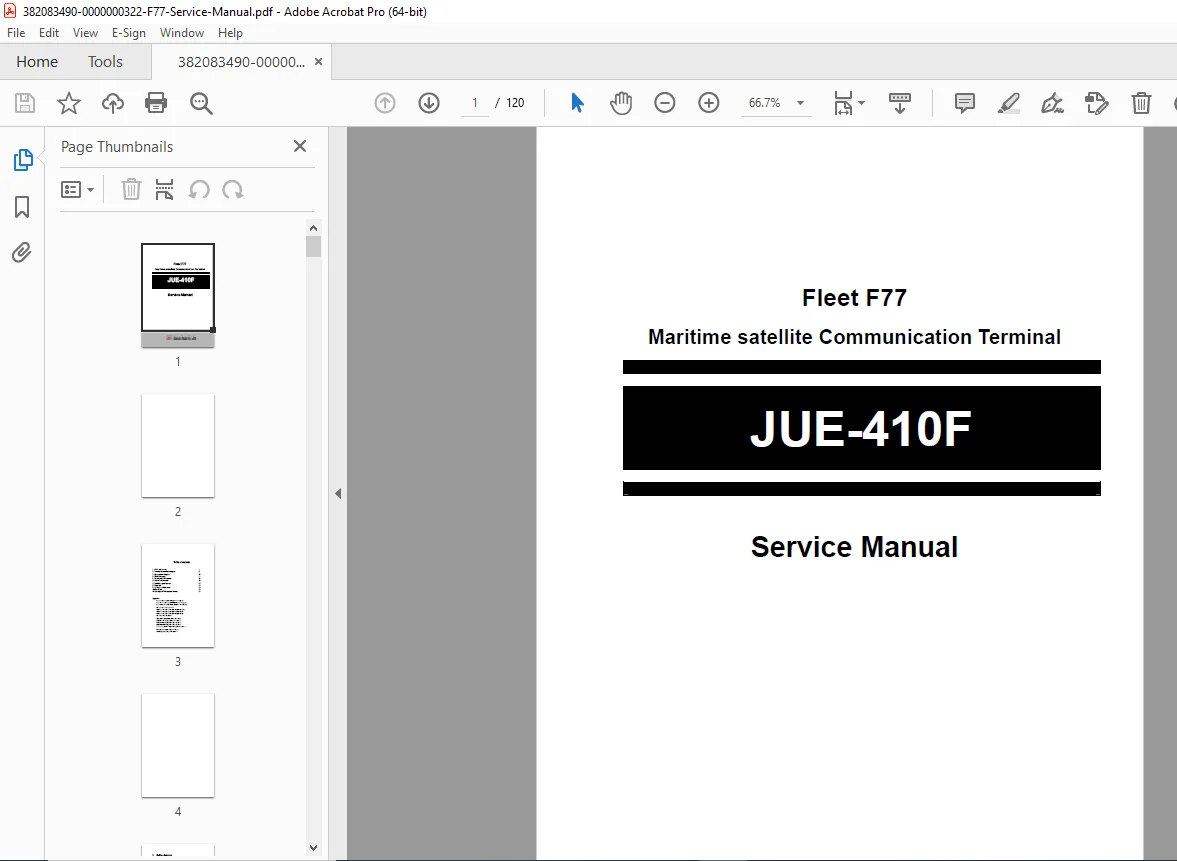Open the E-Sign menu
Image resolution: width=1177 pixels, height=861 pixels.
click(x=128, y=33)
